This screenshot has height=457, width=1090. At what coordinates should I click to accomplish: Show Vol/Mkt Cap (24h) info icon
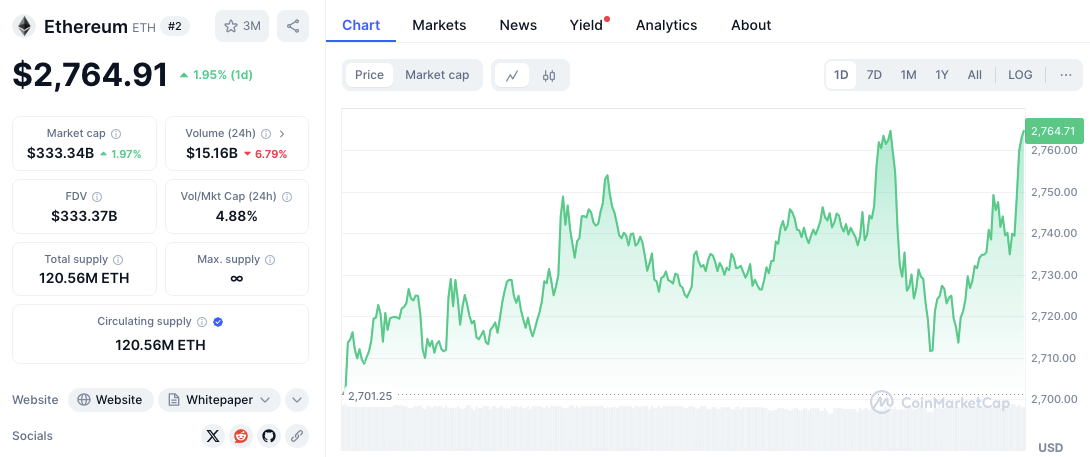pos(287,197)
